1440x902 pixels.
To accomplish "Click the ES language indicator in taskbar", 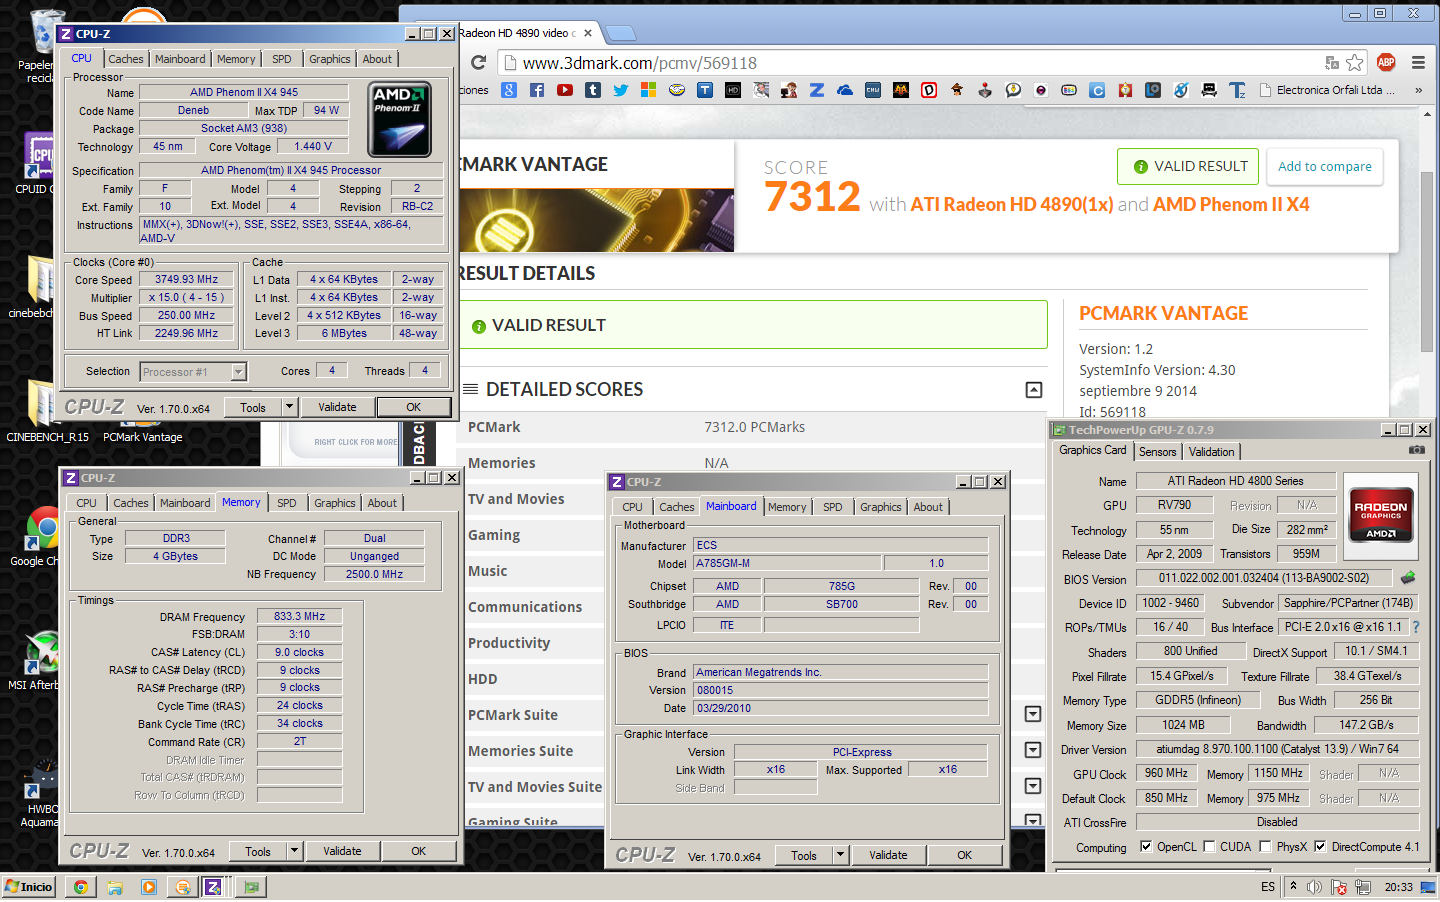I will (x=1268, y=887).
